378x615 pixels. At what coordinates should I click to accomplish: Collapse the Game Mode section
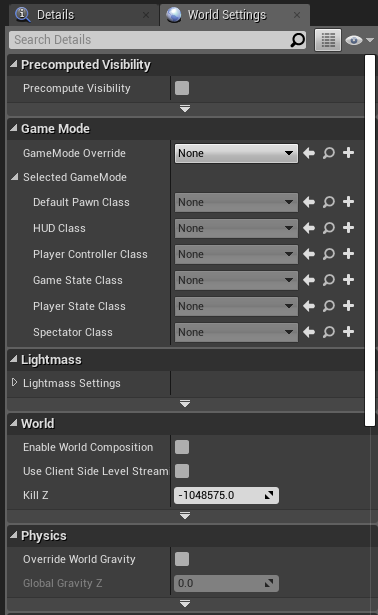click(x=13, y=128)
